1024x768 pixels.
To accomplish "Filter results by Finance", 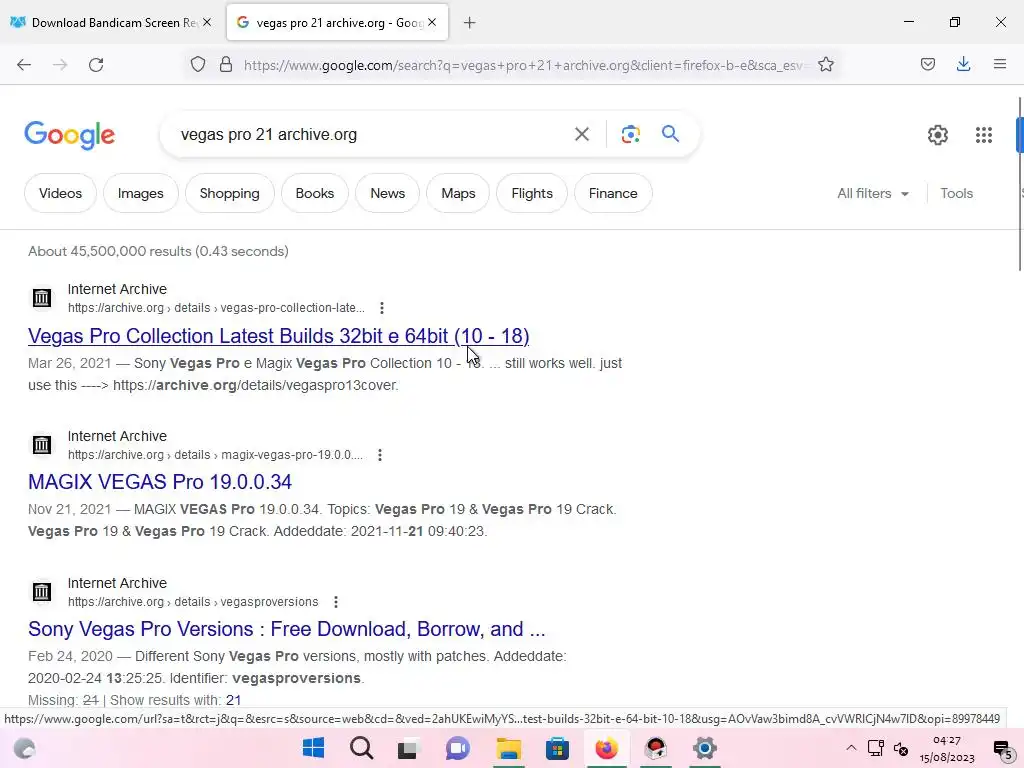I will click(x=613, y=193).
